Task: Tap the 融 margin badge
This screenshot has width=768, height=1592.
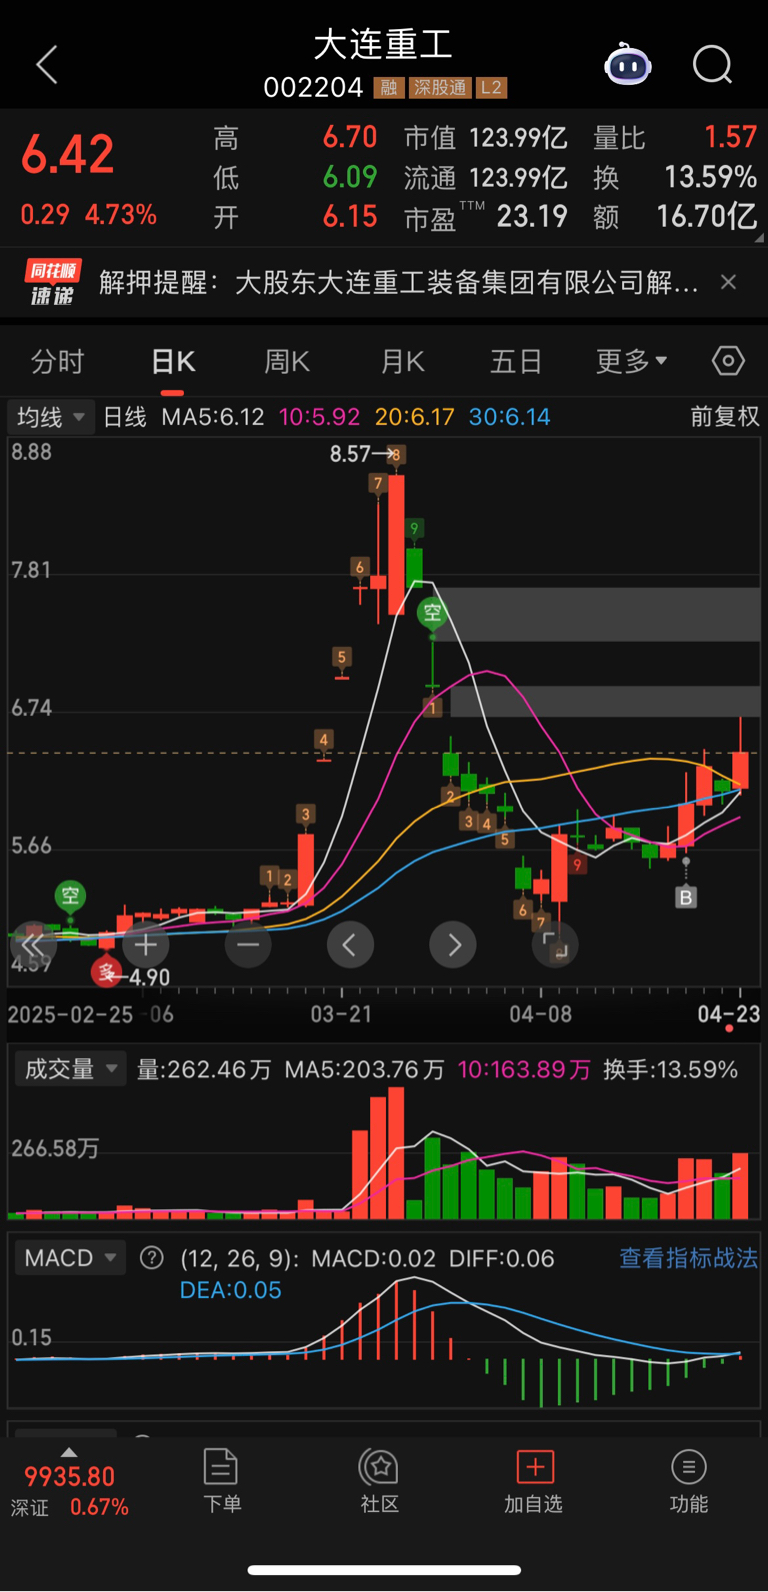Action: point(389,88)
